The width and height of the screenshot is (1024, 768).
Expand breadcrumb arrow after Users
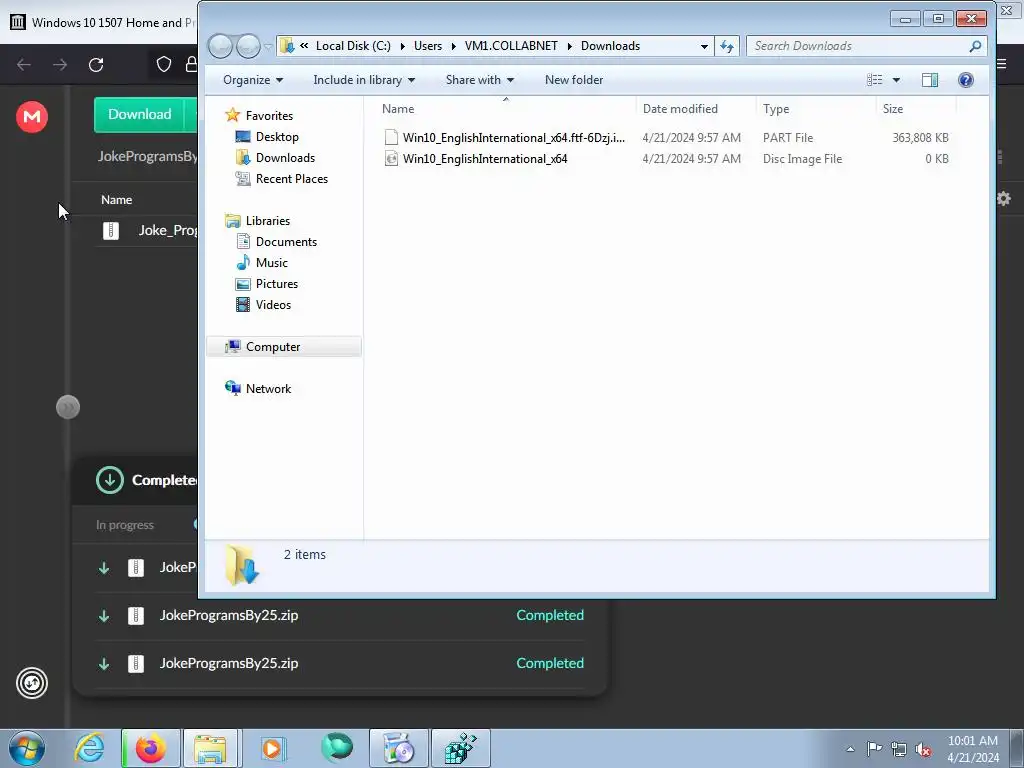(453, 46)
